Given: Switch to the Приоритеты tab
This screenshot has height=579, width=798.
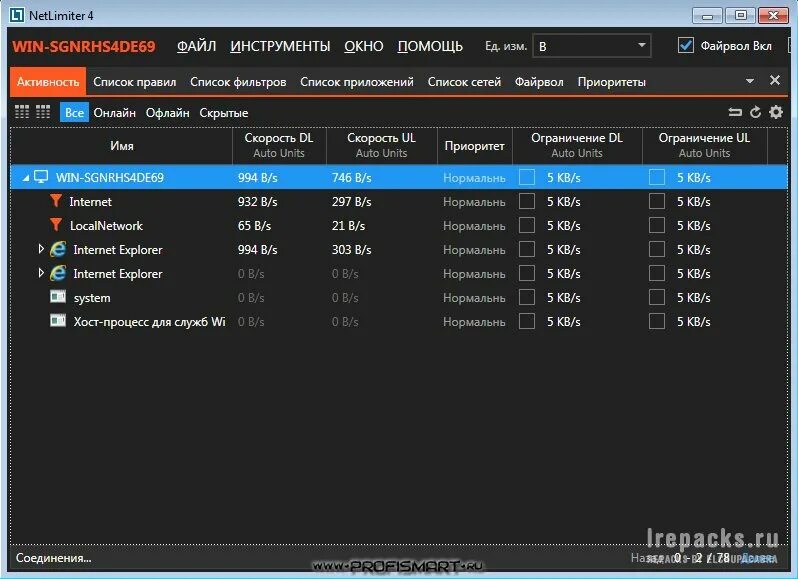Looking at the screenshot, I should coord(612,82).
